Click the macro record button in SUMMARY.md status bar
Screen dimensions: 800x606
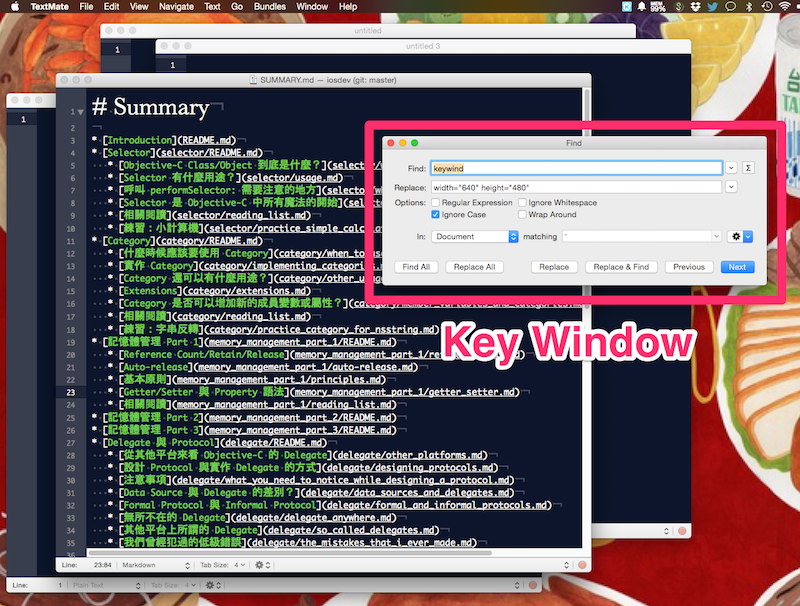pos(581,564)
